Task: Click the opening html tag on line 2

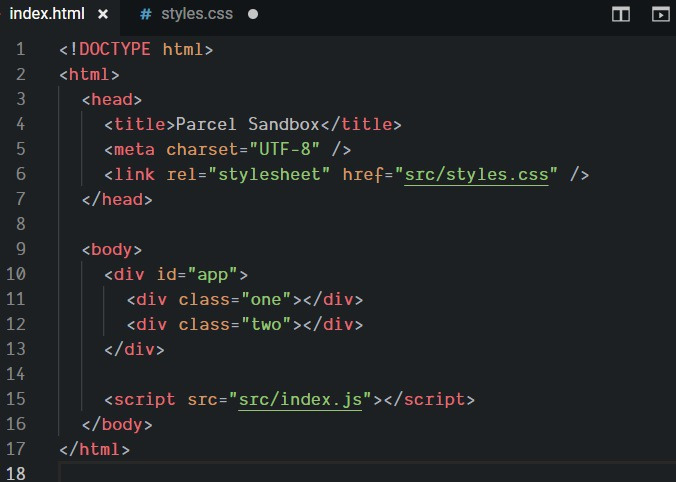Action: (x=89, y=75)
